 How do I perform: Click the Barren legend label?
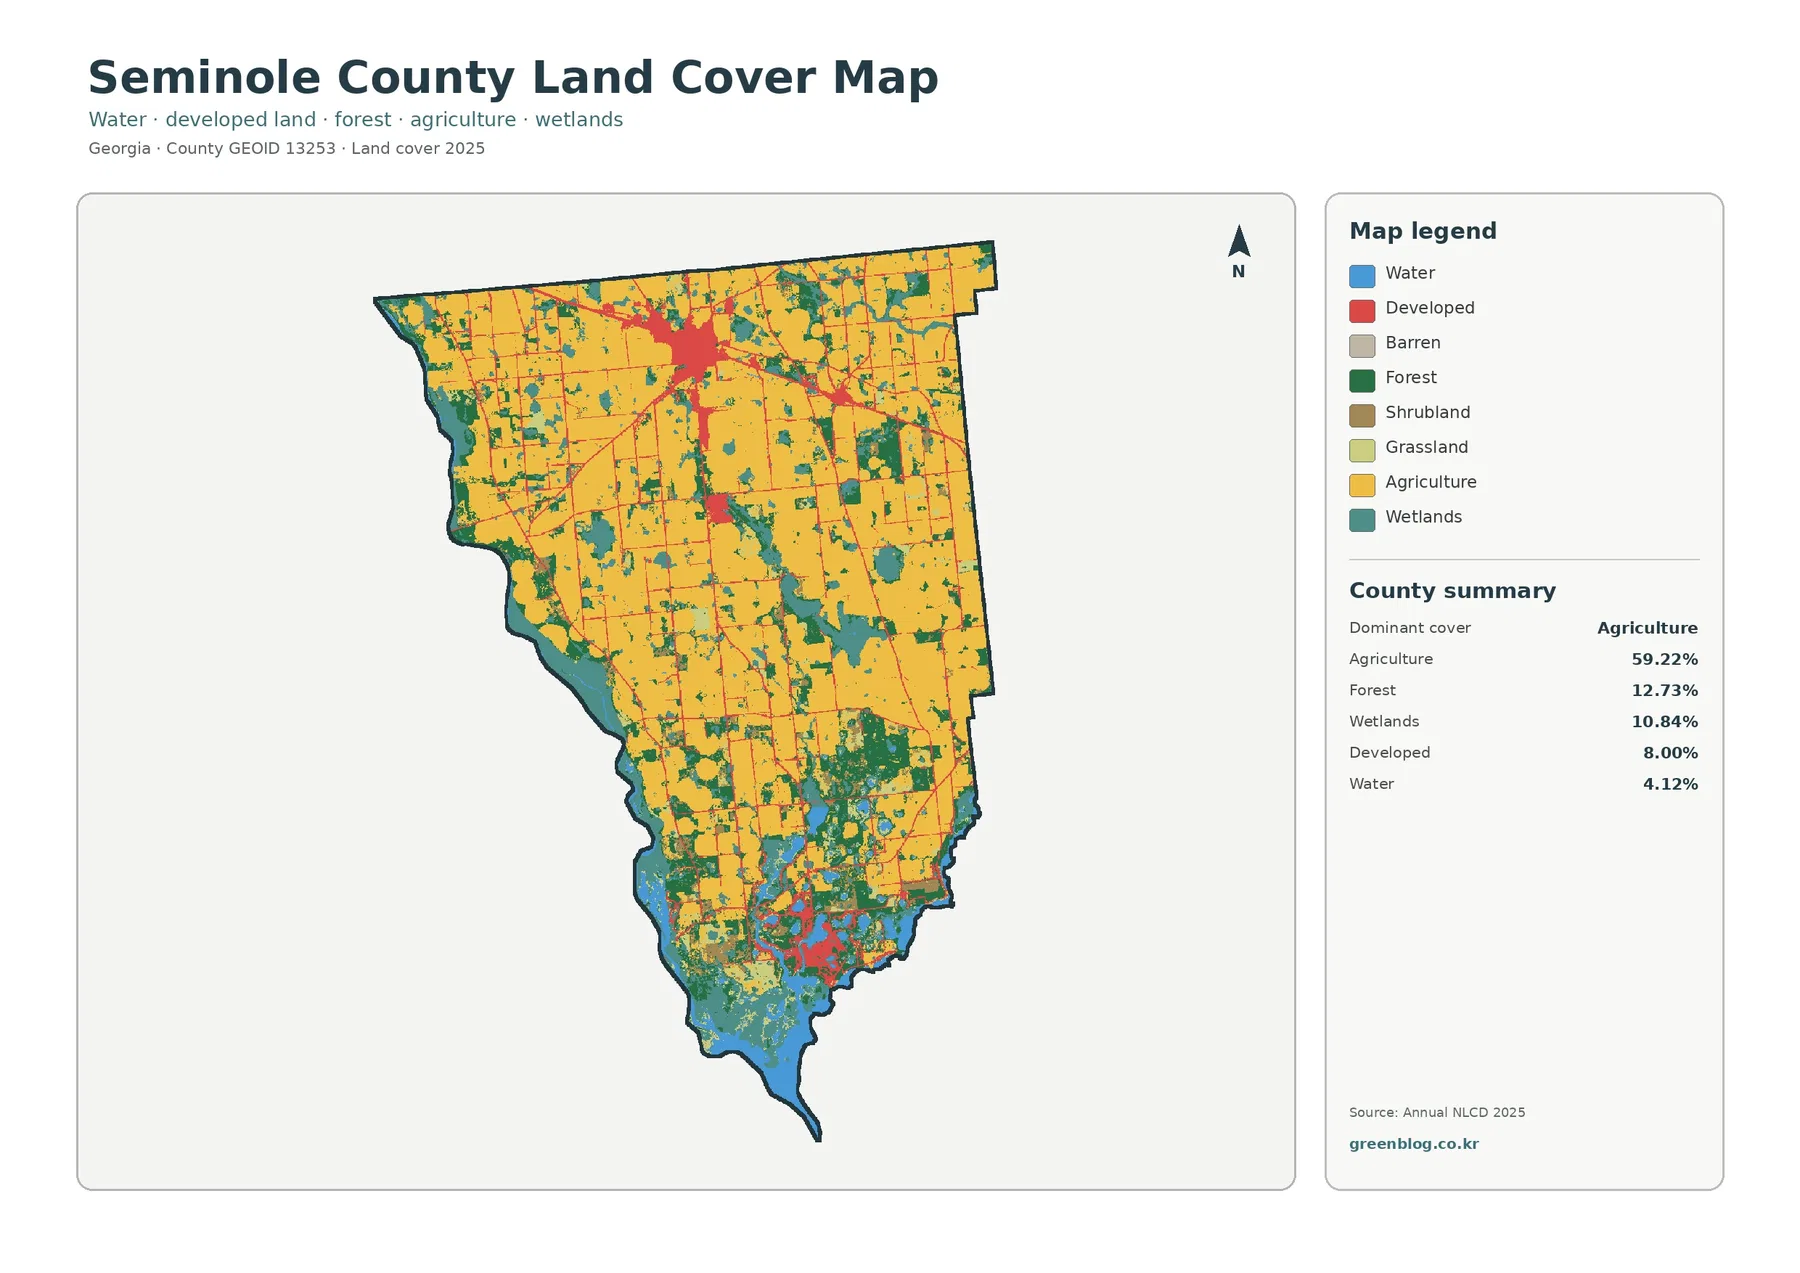1412,343
